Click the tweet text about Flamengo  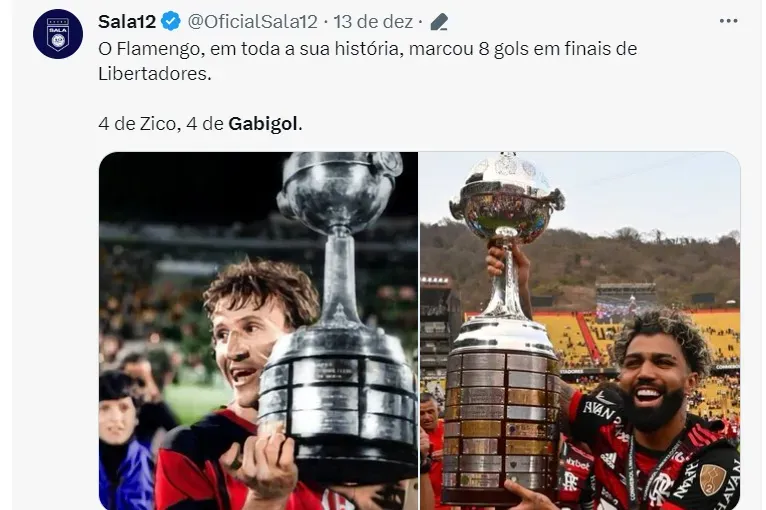367,61
